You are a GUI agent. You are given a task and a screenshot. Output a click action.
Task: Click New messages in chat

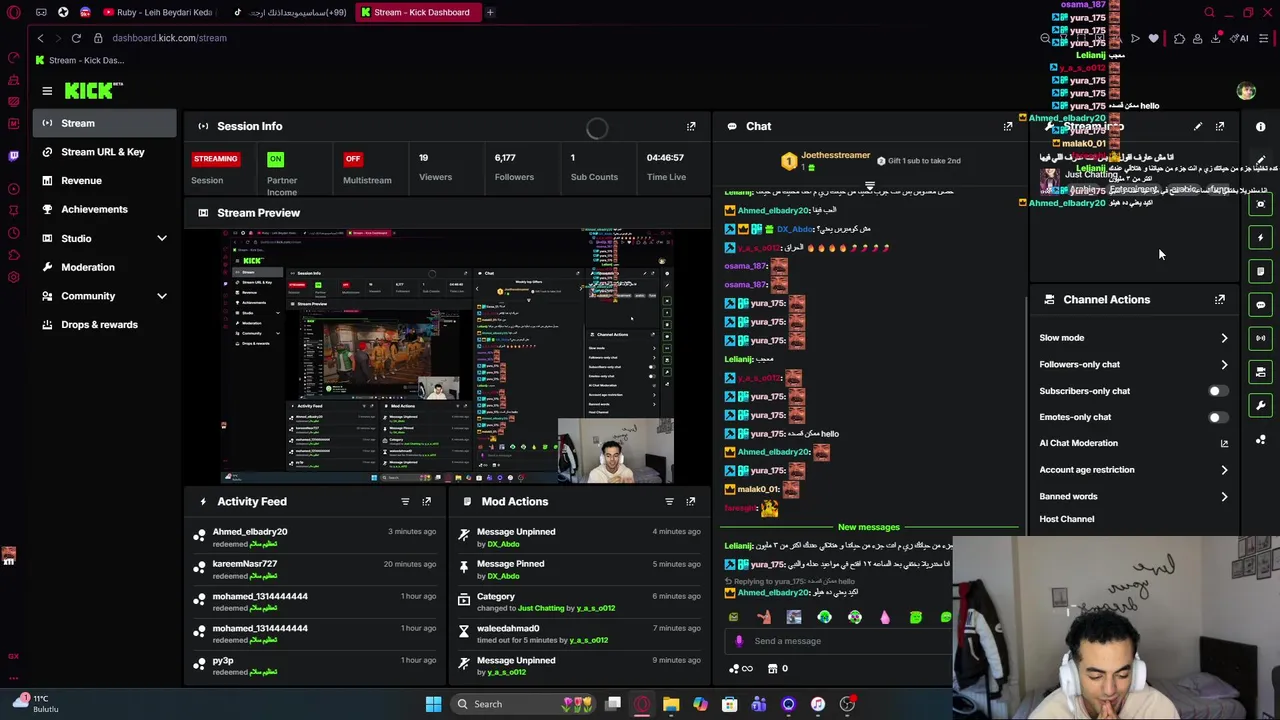(x=868, y=527)
